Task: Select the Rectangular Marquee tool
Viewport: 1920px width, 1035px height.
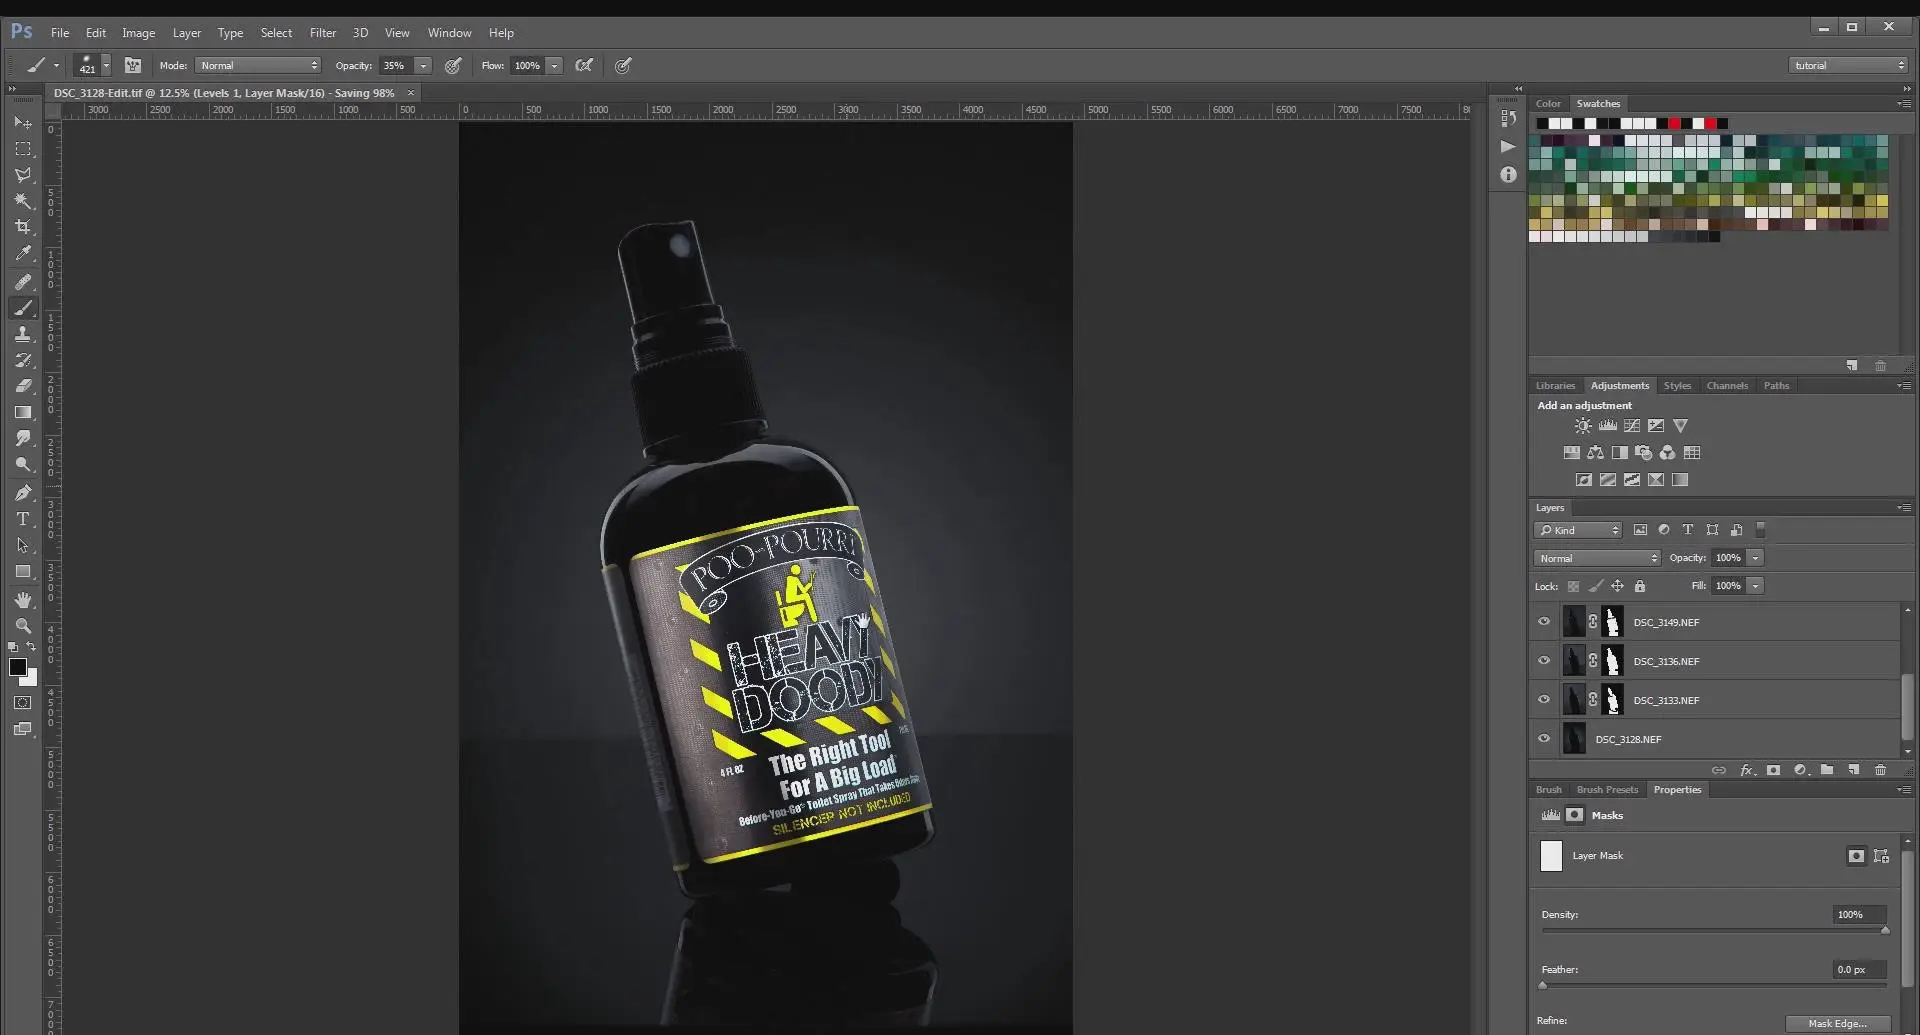Action: point(22,149)
